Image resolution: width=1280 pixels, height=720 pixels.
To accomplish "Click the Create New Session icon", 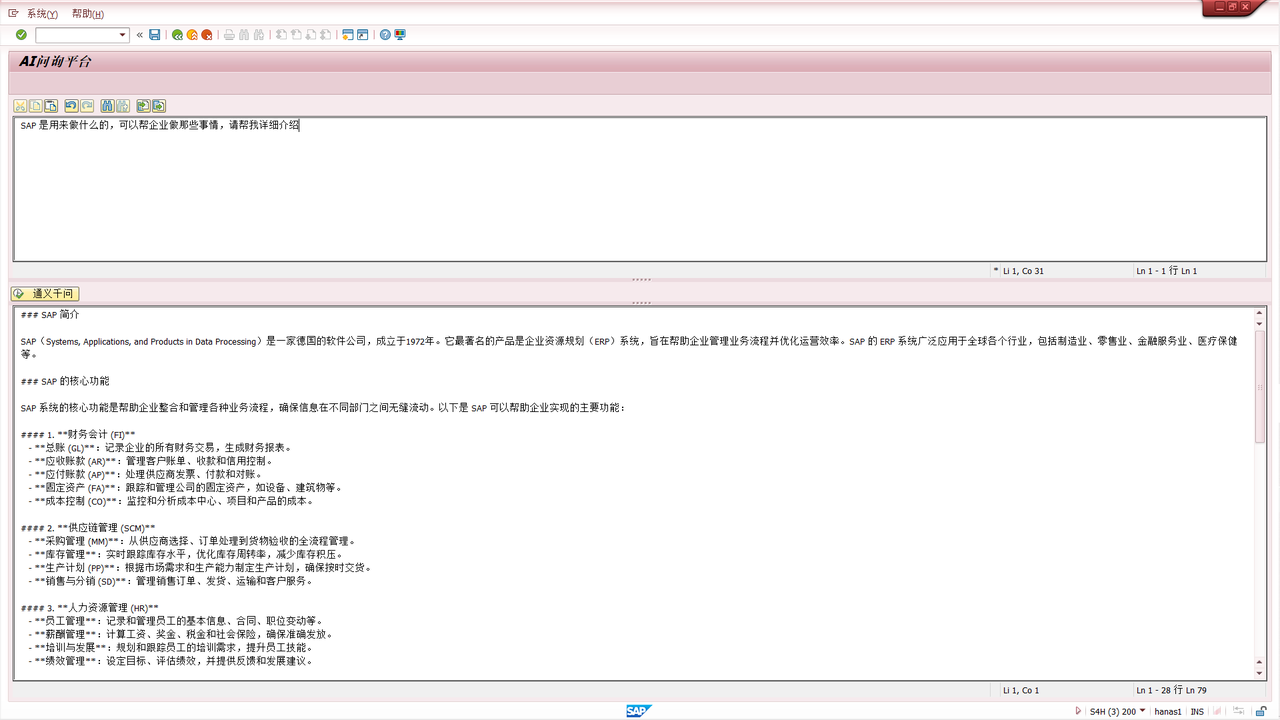I will click(348, 35).
